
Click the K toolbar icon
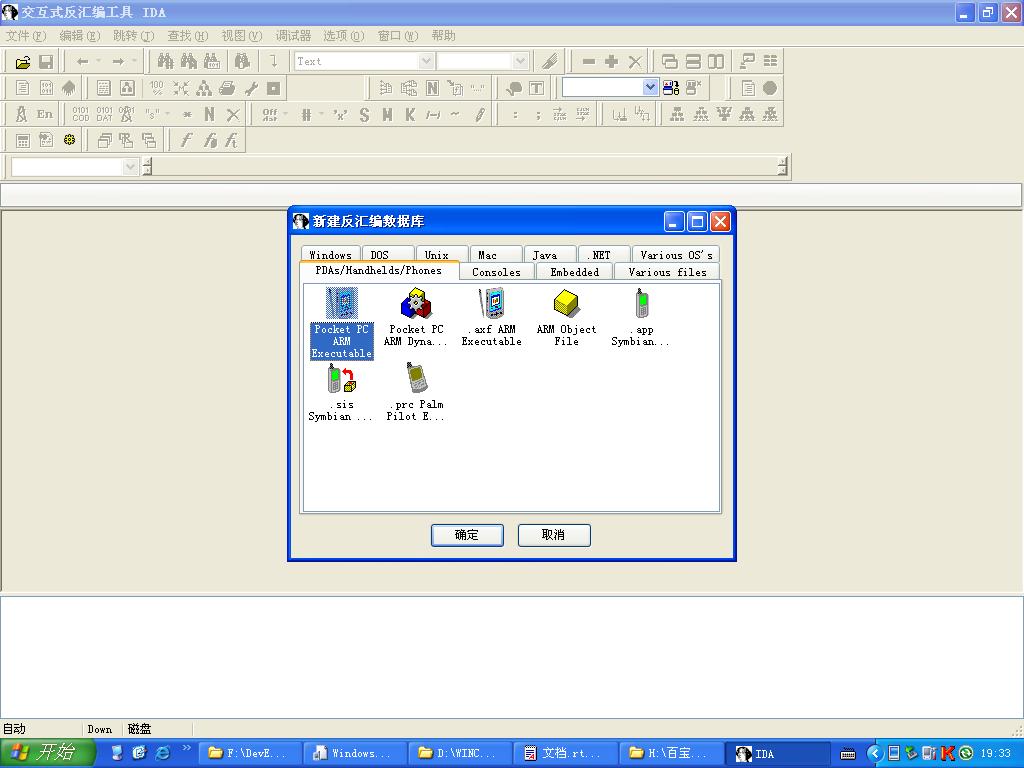(x=410, y=115)
